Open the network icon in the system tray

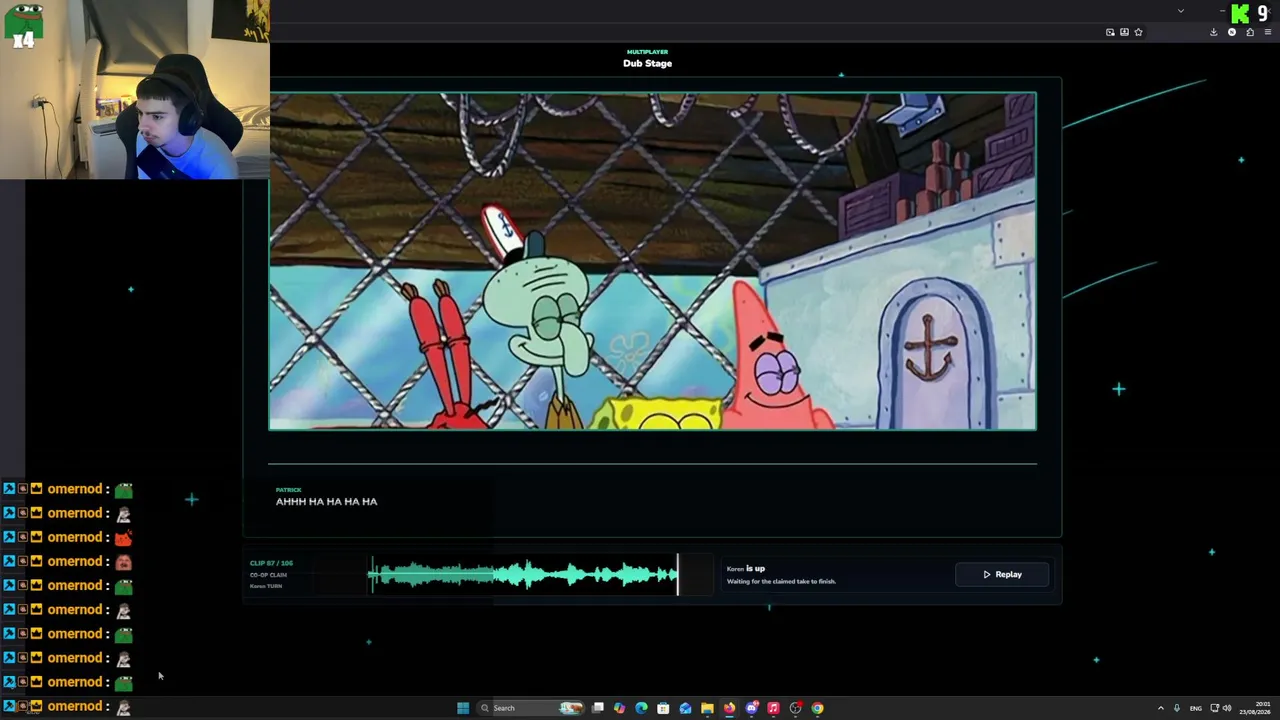(1215, 708)
